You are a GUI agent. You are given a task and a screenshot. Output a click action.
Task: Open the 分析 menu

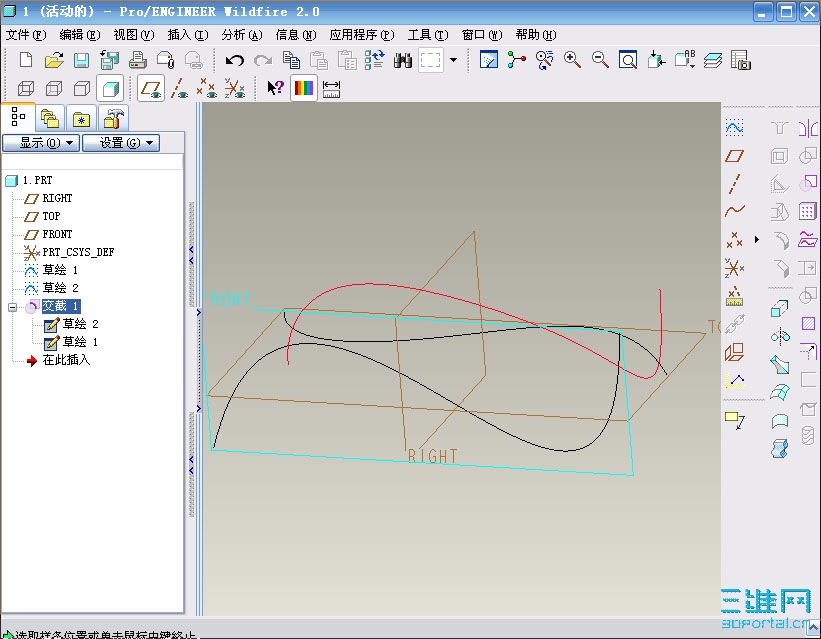(x=241, y=35)
